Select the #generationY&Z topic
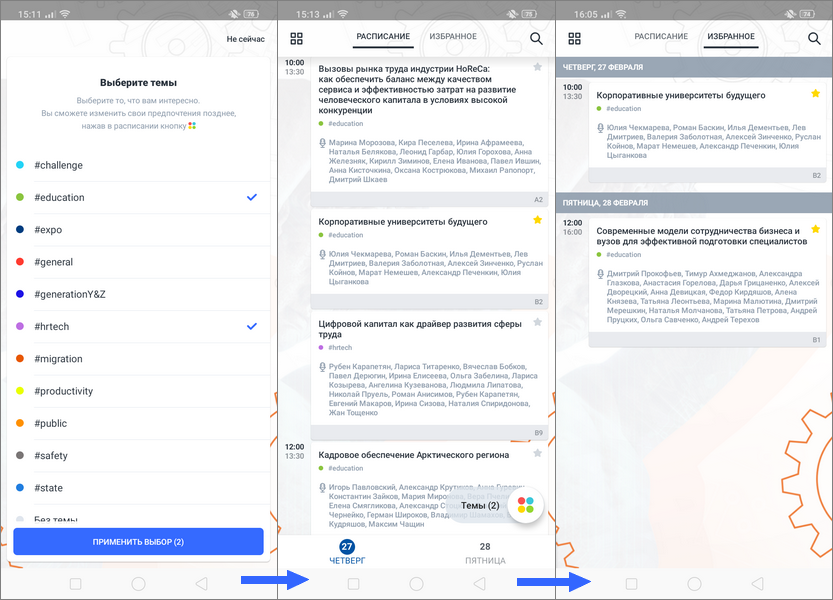The image size is (833, 600). (138, 294)
